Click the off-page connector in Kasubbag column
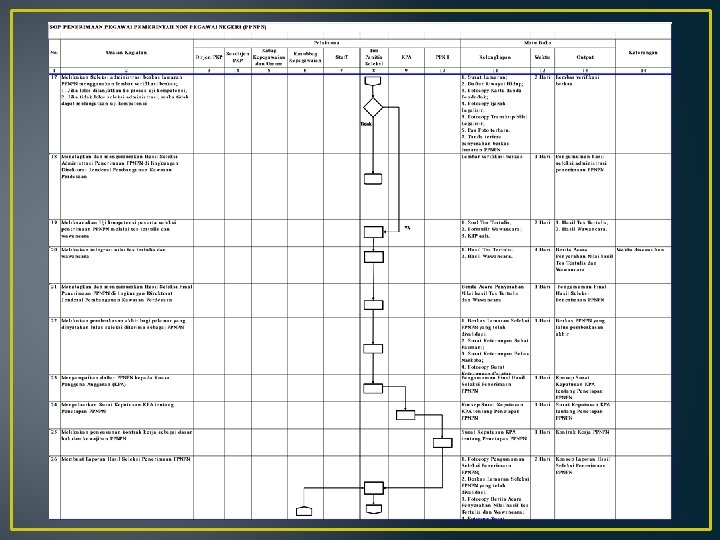The height and width of the screenshot is (540, 720). (304, 511)
